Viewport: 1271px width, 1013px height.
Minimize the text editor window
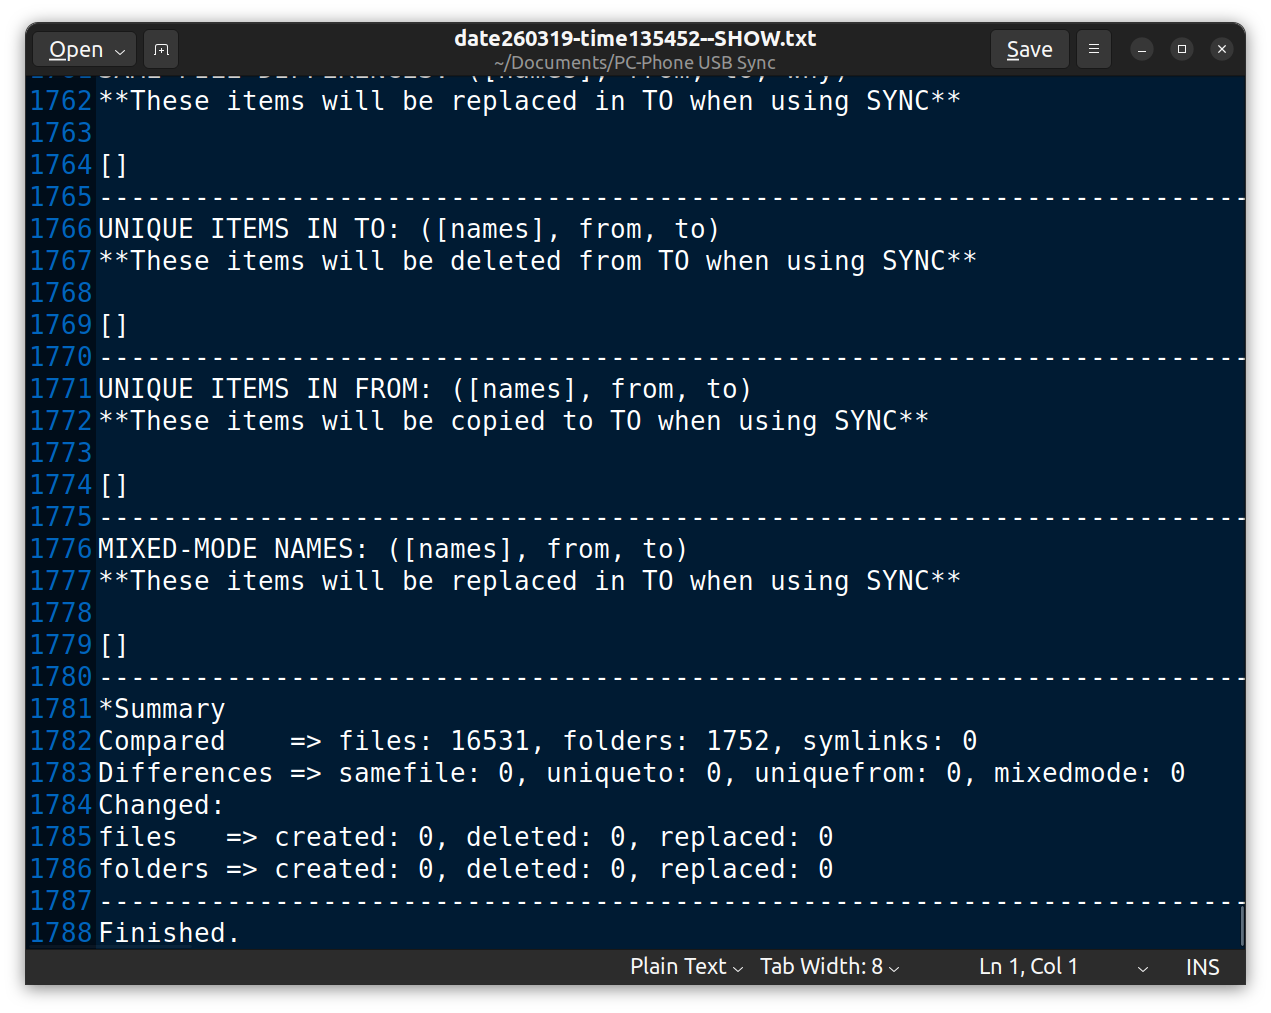tap(1142, 49)
